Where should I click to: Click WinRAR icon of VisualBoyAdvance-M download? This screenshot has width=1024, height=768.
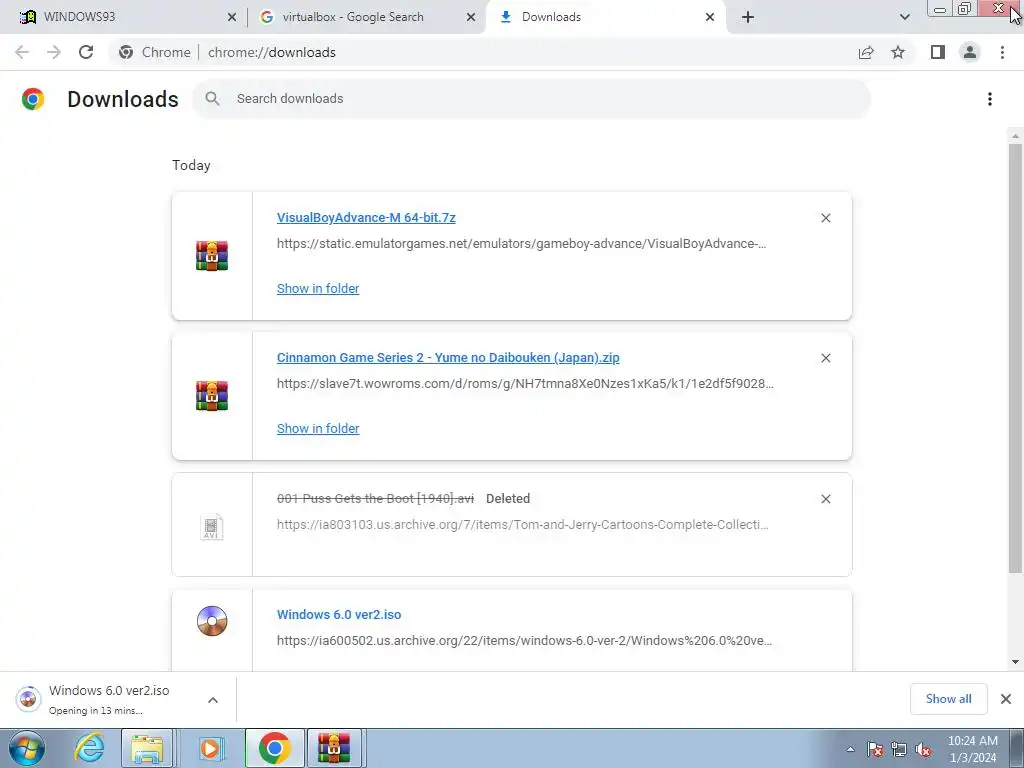pos(212,255)
